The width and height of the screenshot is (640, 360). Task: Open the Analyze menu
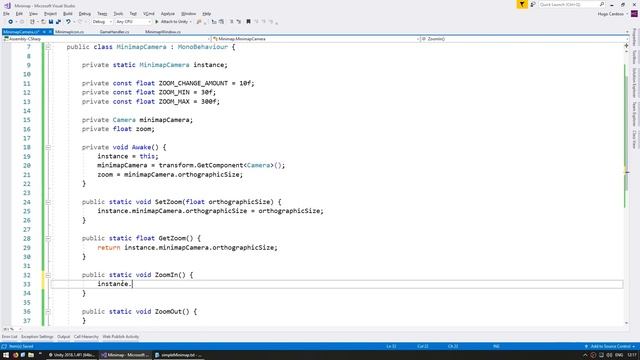point(167,14)
